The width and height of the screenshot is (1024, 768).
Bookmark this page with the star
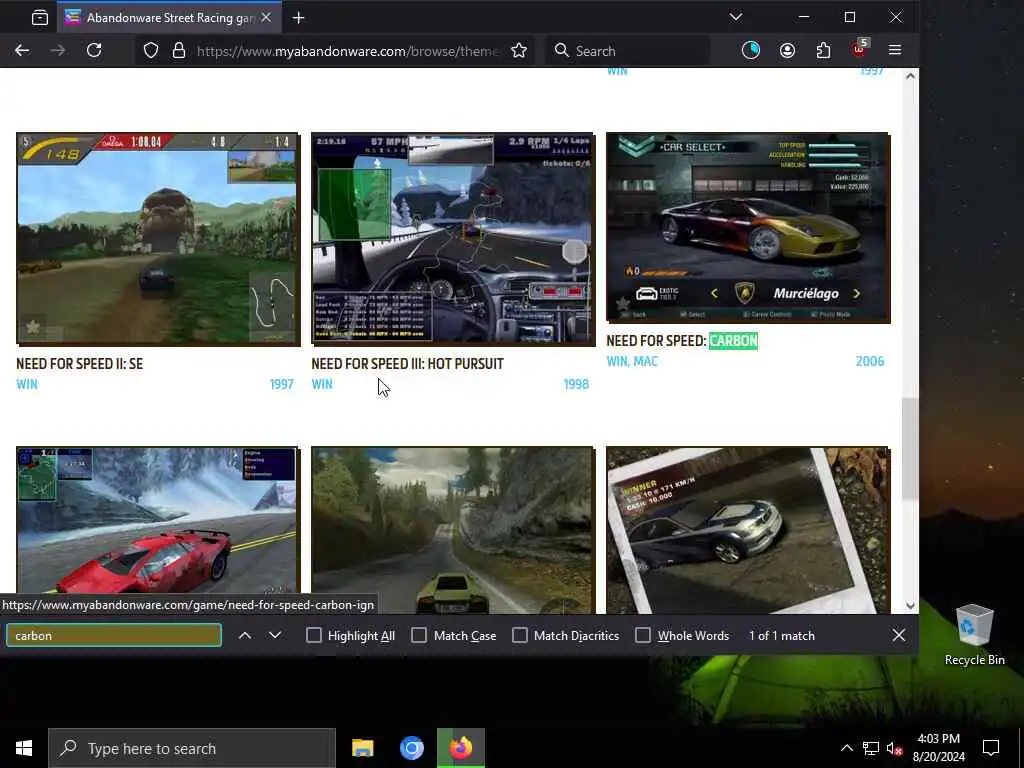(519, 51)
